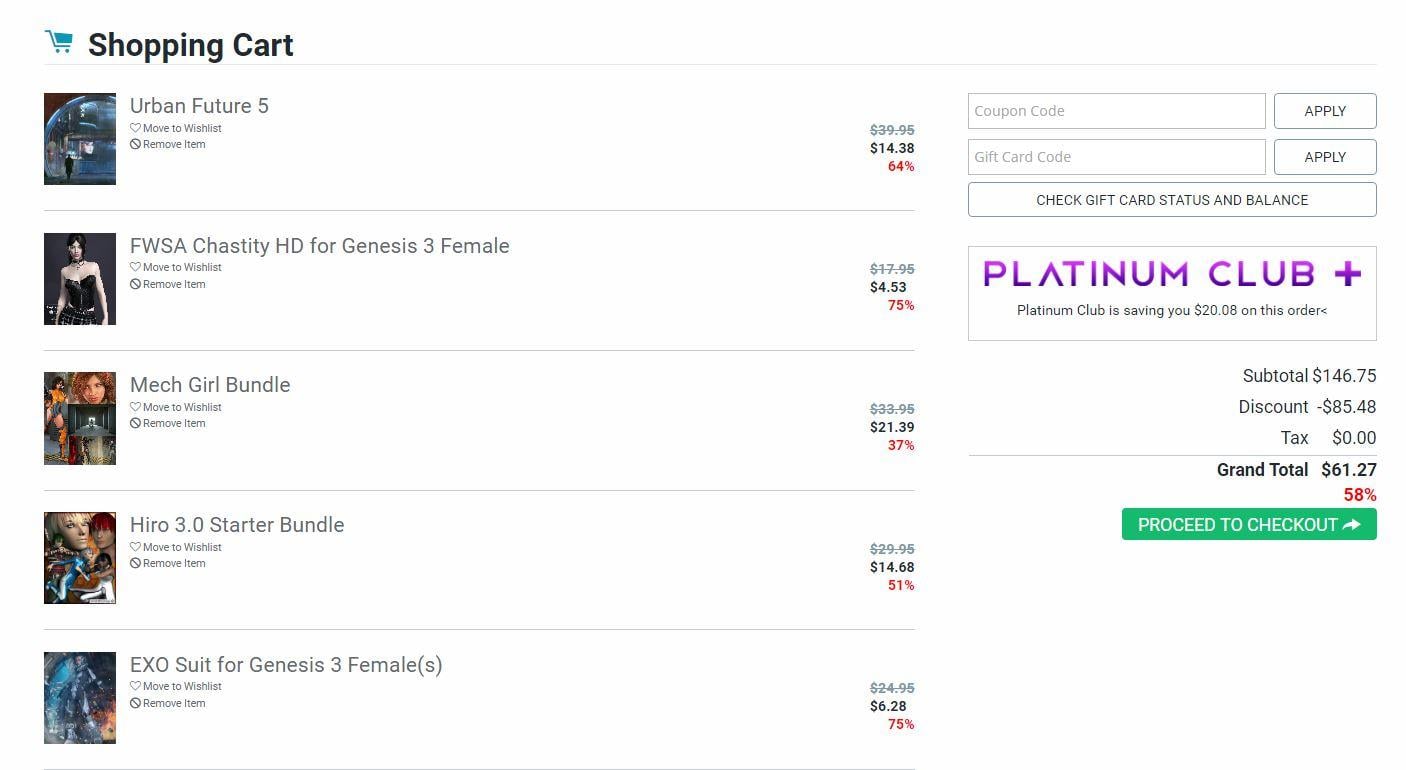Screen dimensions: 1406x770
Task: Click the heart icon for Urban Future 5
Action: (135, 128)
